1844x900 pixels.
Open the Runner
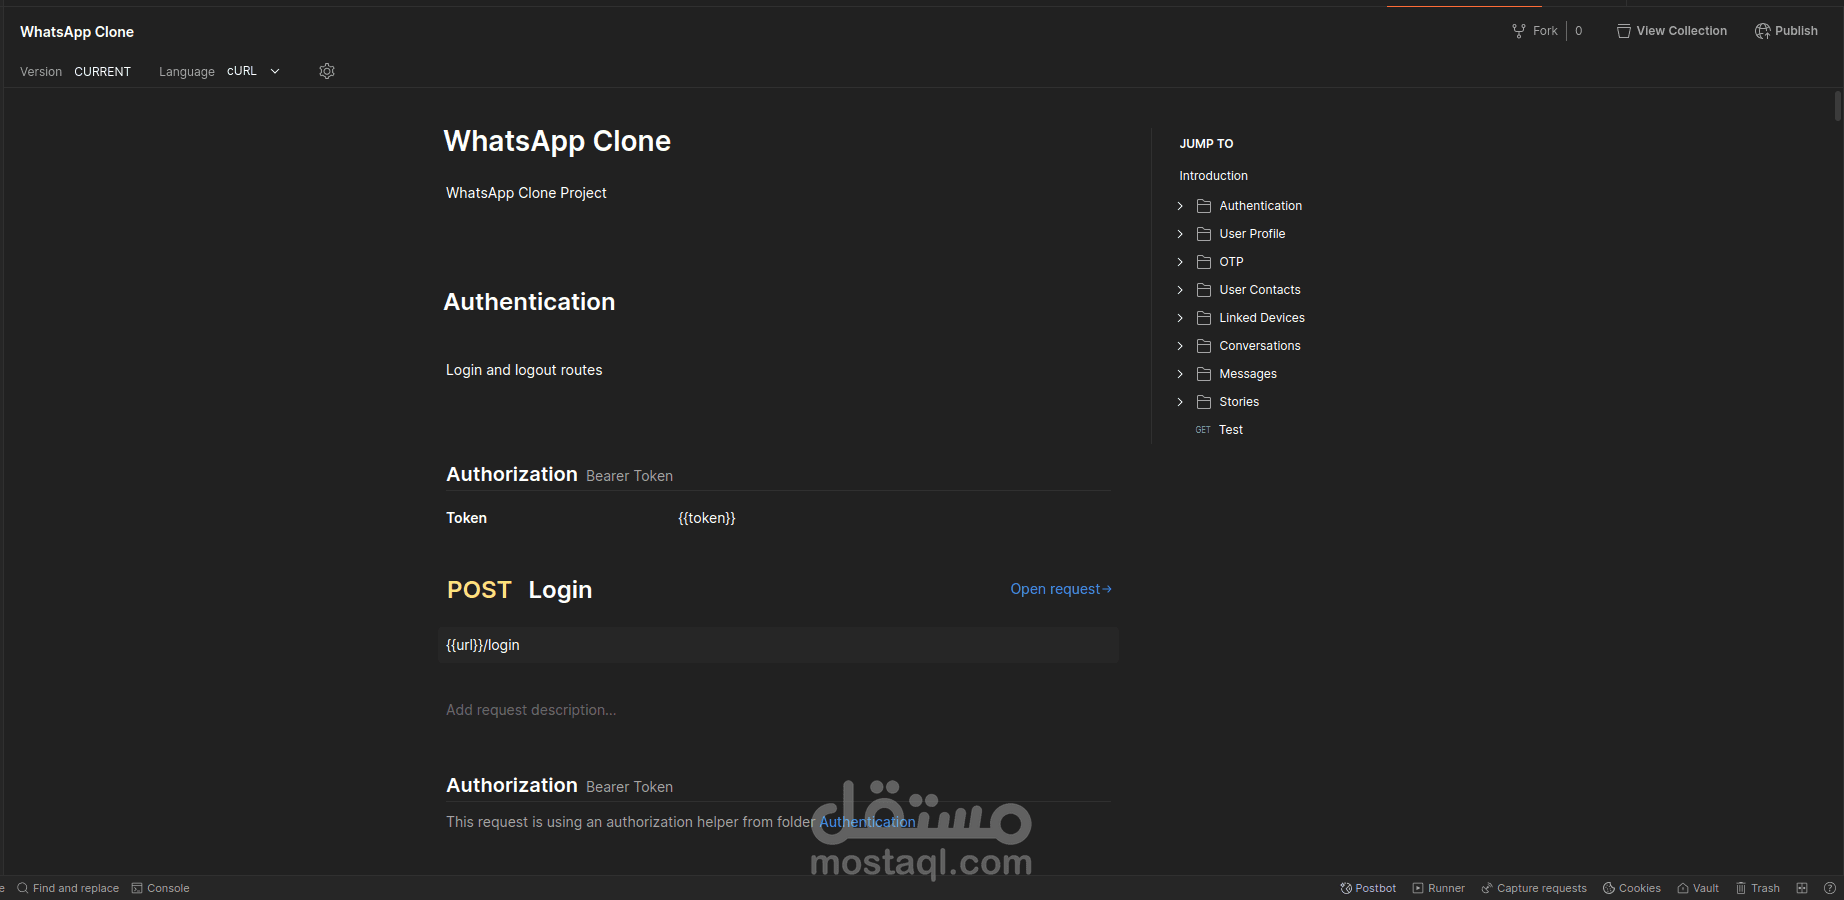1438,888
